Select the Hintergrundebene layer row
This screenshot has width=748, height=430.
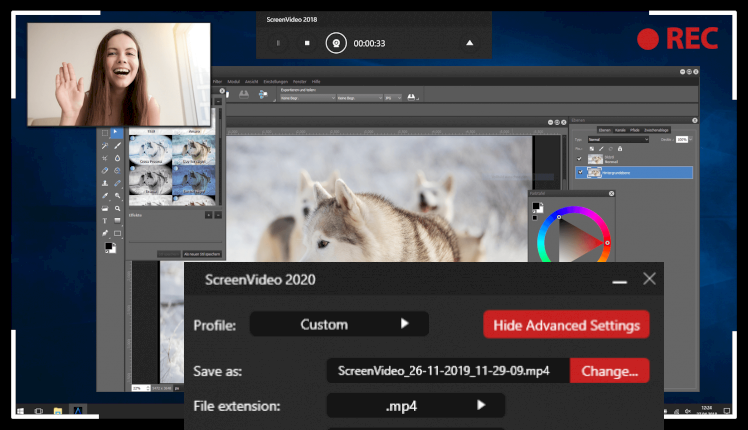tap(634, 172)
